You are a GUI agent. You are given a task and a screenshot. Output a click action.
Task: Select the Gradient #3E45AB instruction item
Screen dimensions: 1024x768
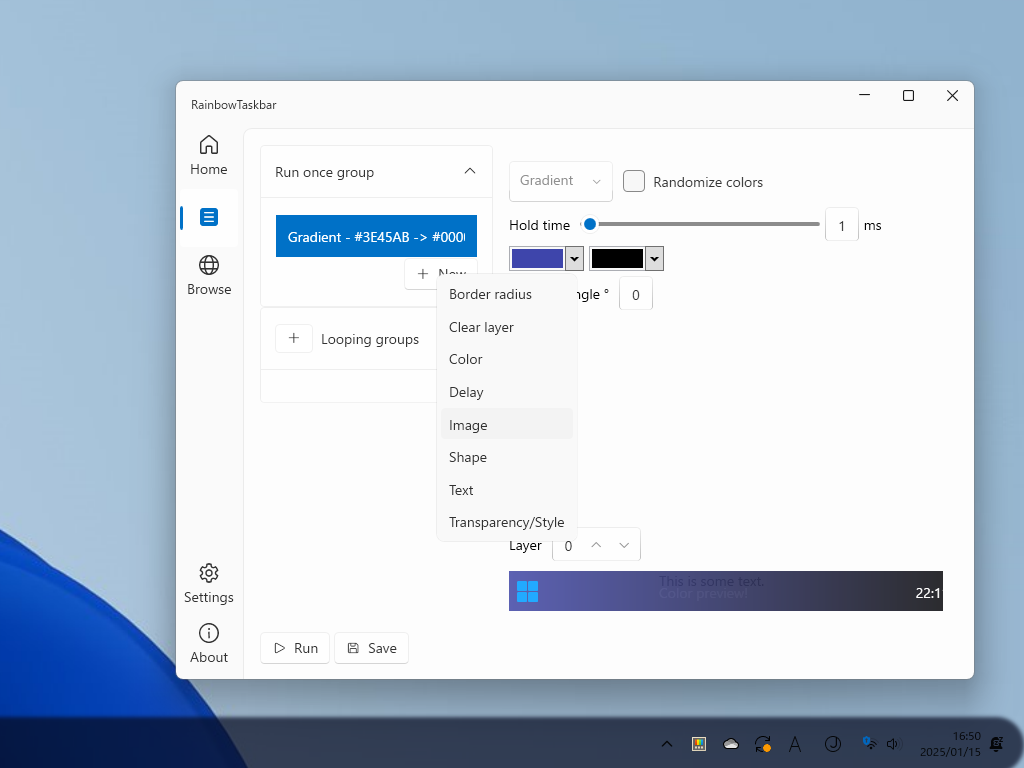(x=376, y=236)
